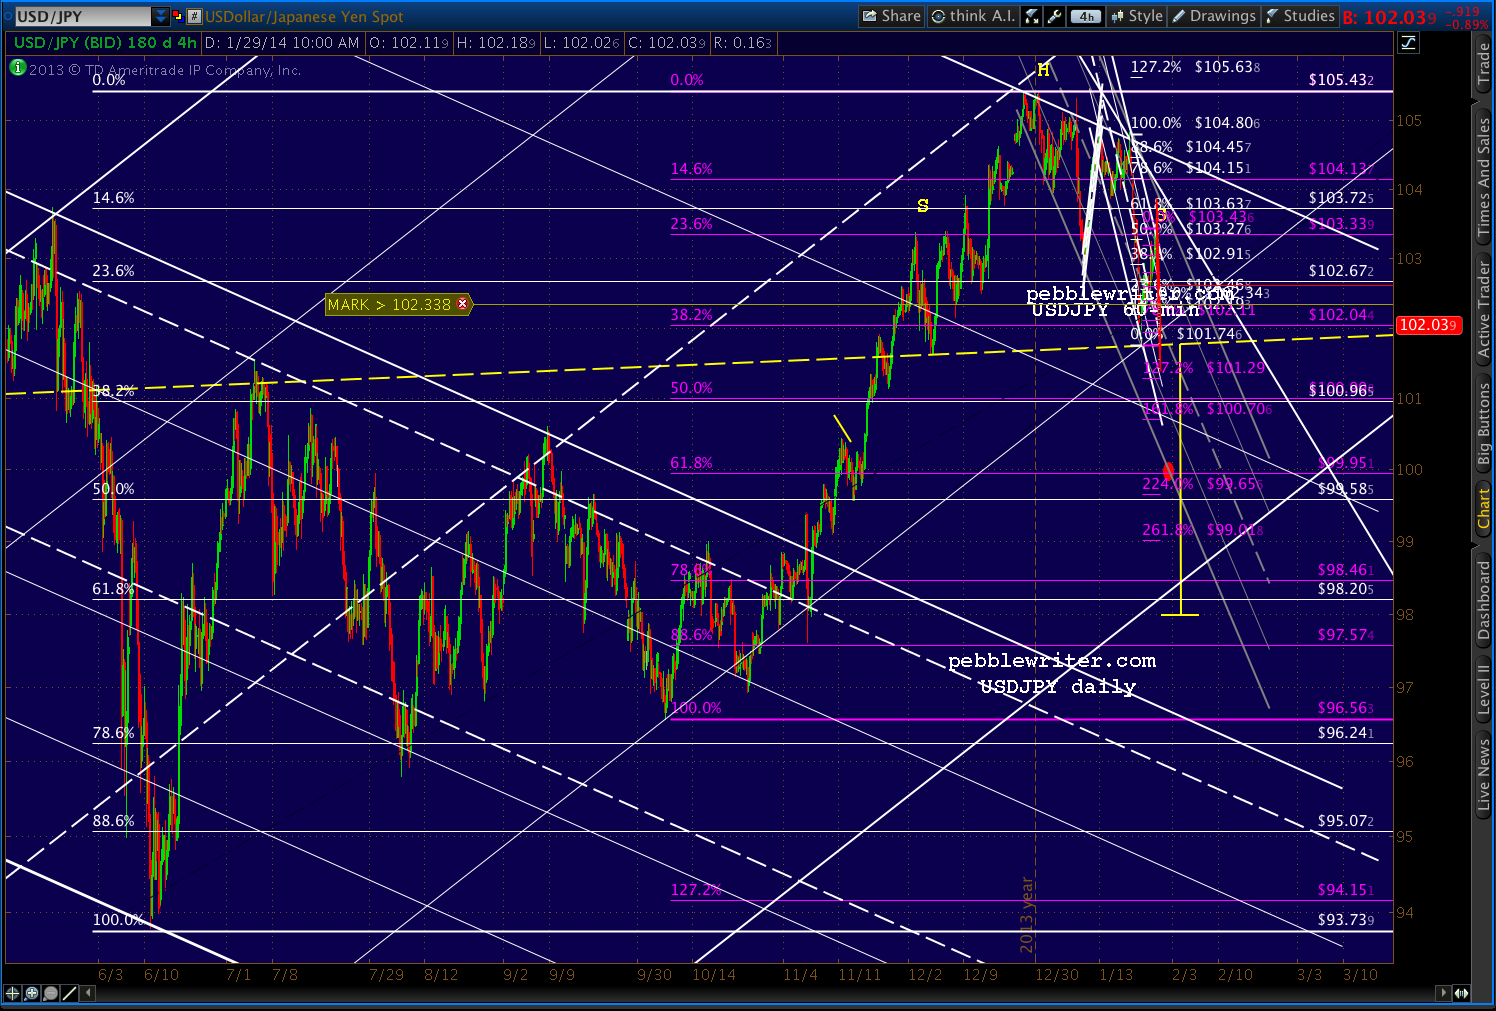The image size is (1496, 1011).
Task: Click the '9/30' date on time axis
Action: pos(655,974)
